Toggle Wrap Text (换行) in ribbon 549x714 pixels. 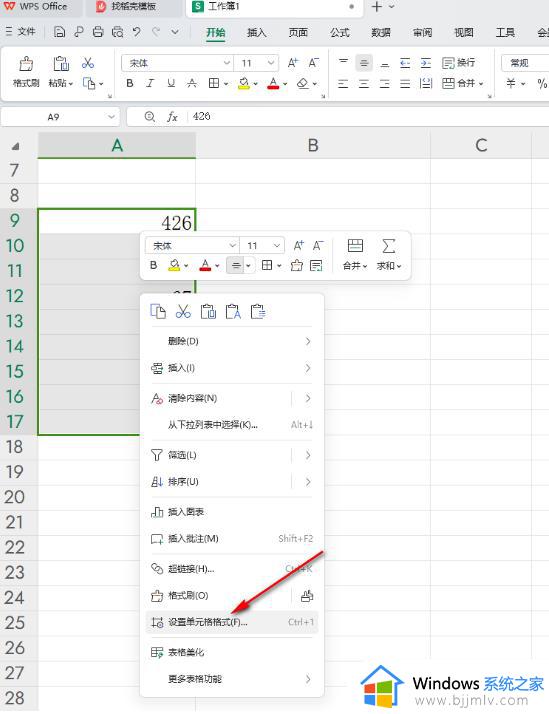pos(459,63)
